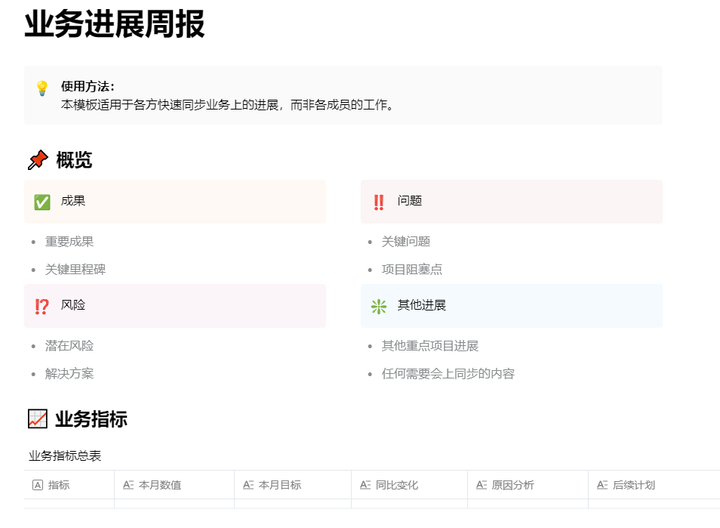Click the green checkmark icon beside 成果
The height and width of the screenshot is (528, 720).
click(x=42, y=202)
